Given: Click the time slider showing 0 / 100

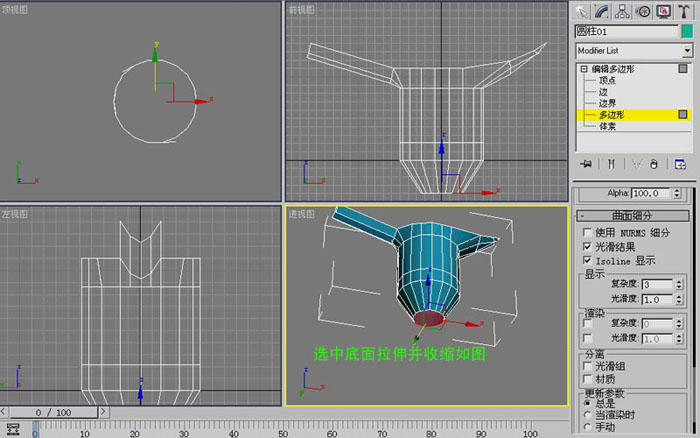Looking at the screenshot, I should pos(54,412).
